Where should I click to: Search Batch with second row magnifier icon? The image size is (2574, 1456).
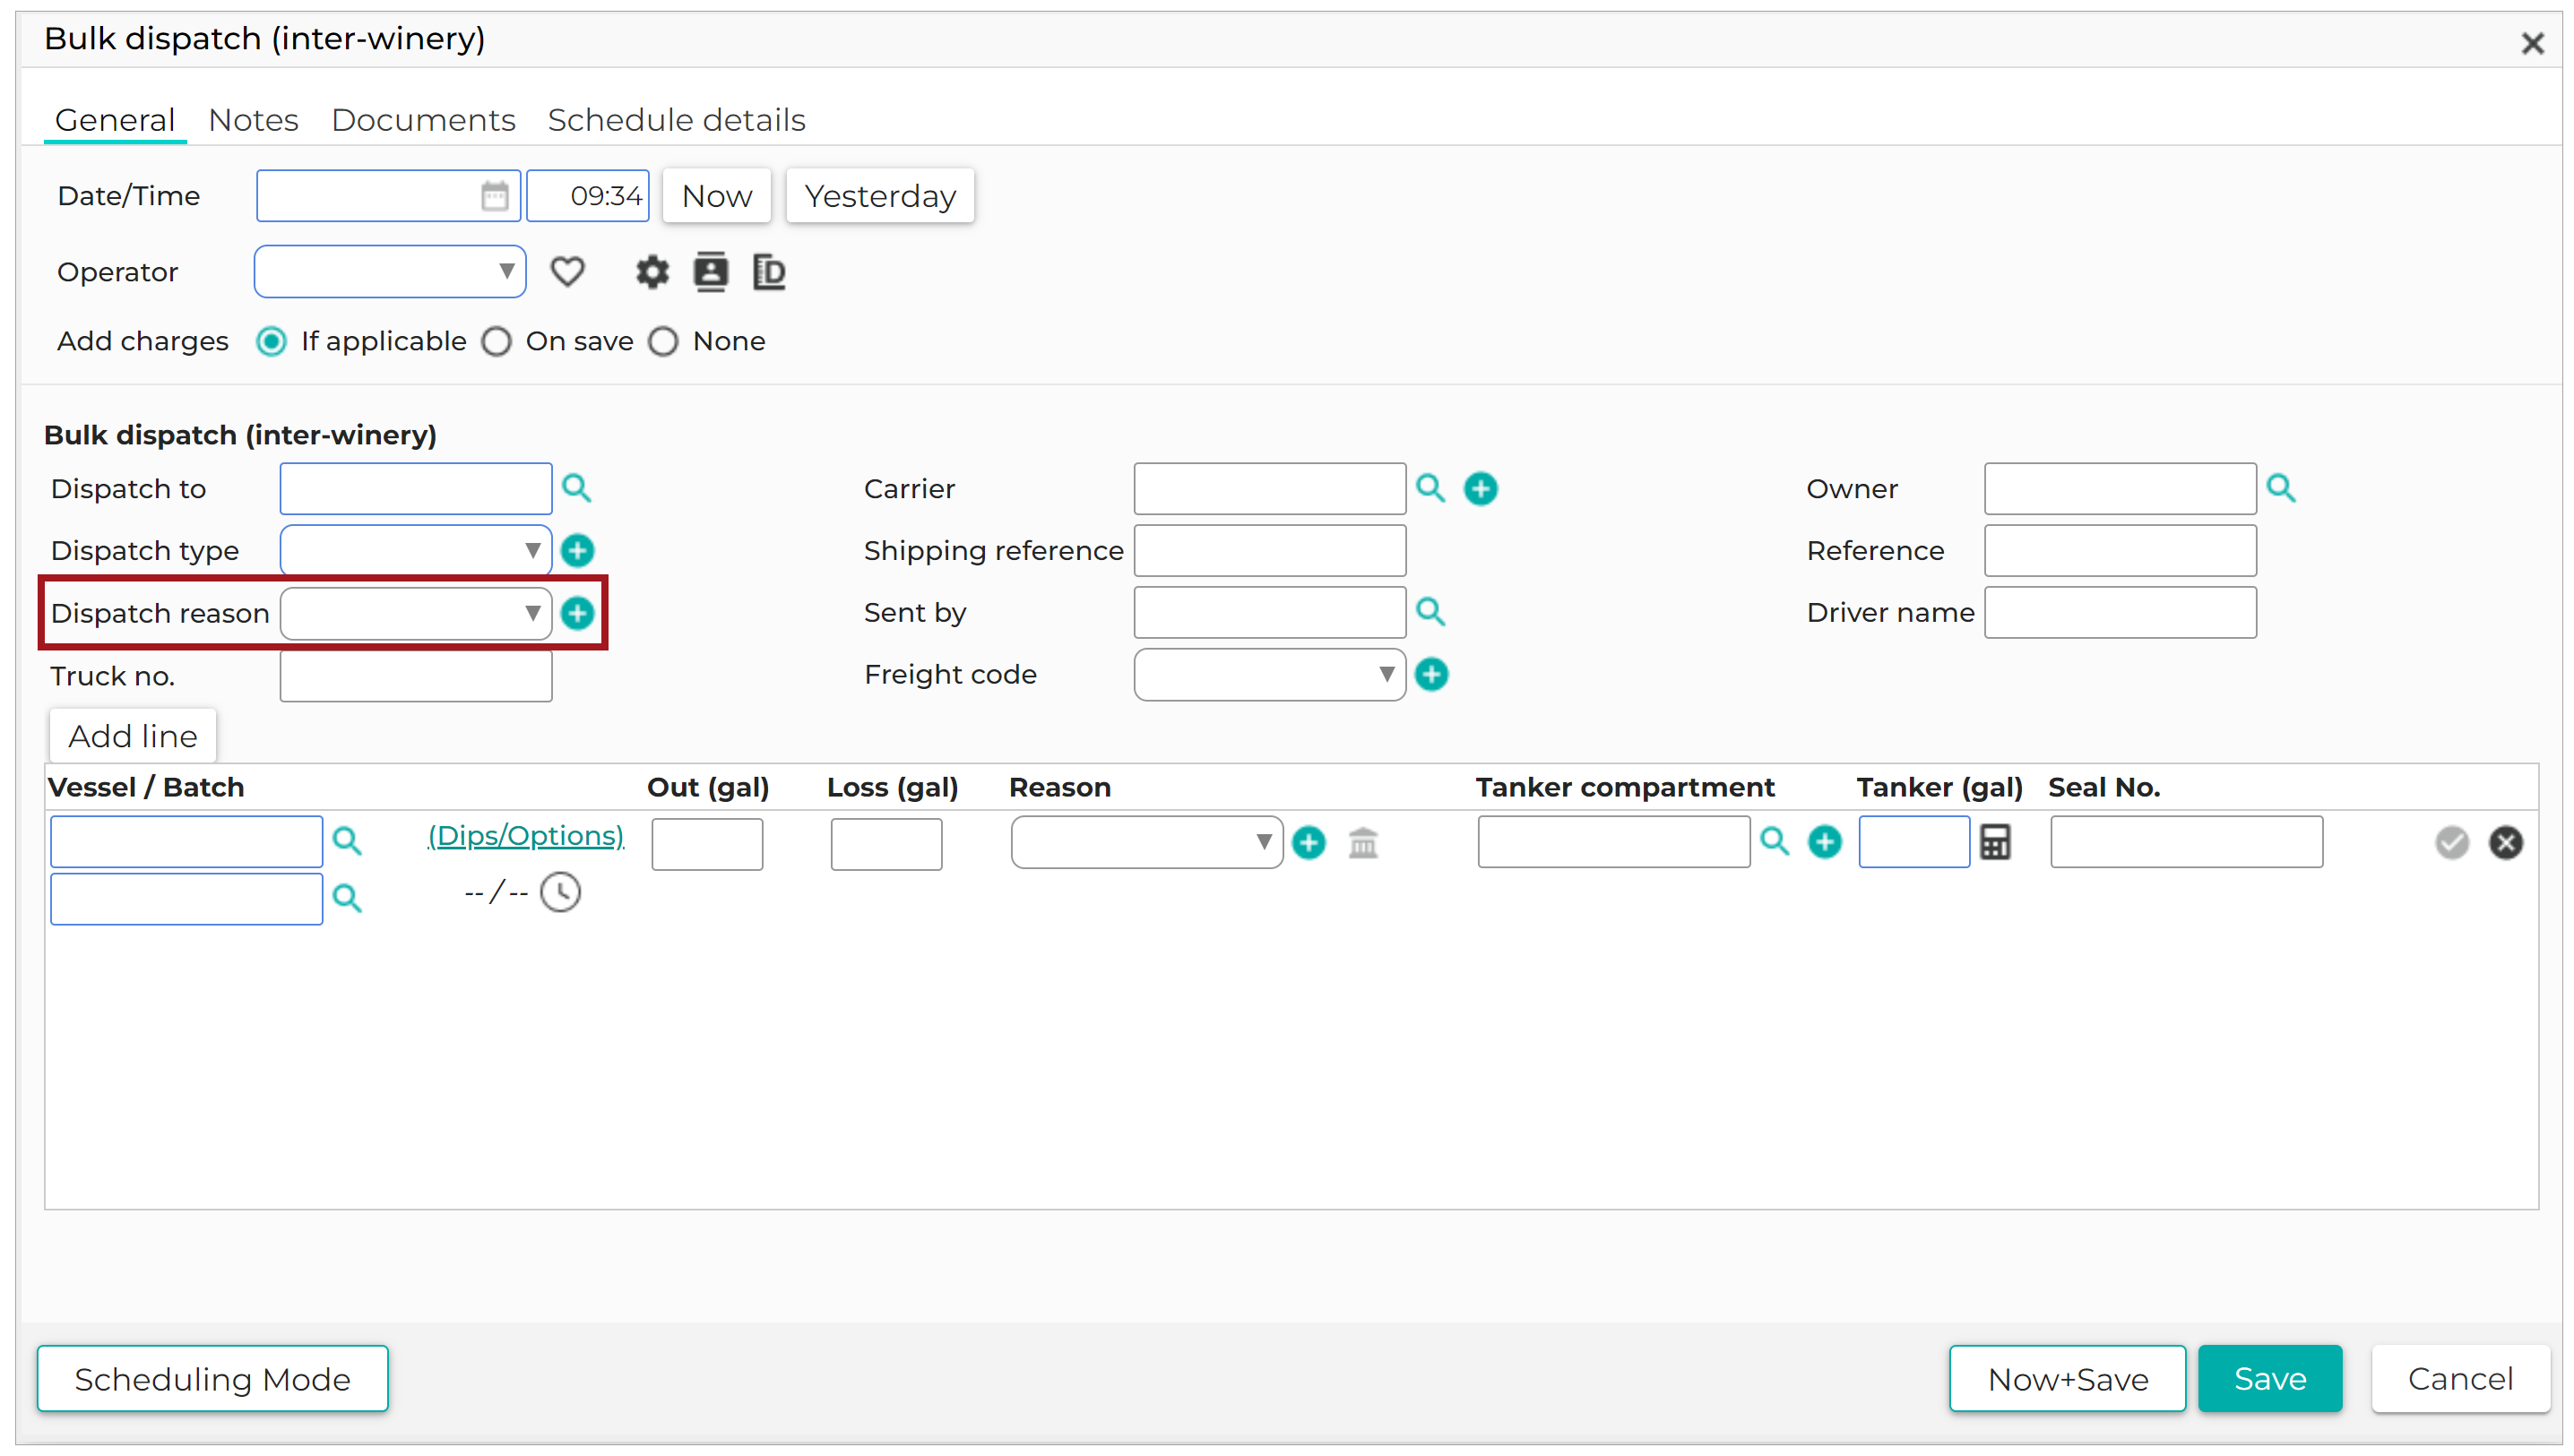(x=346, y=899)
